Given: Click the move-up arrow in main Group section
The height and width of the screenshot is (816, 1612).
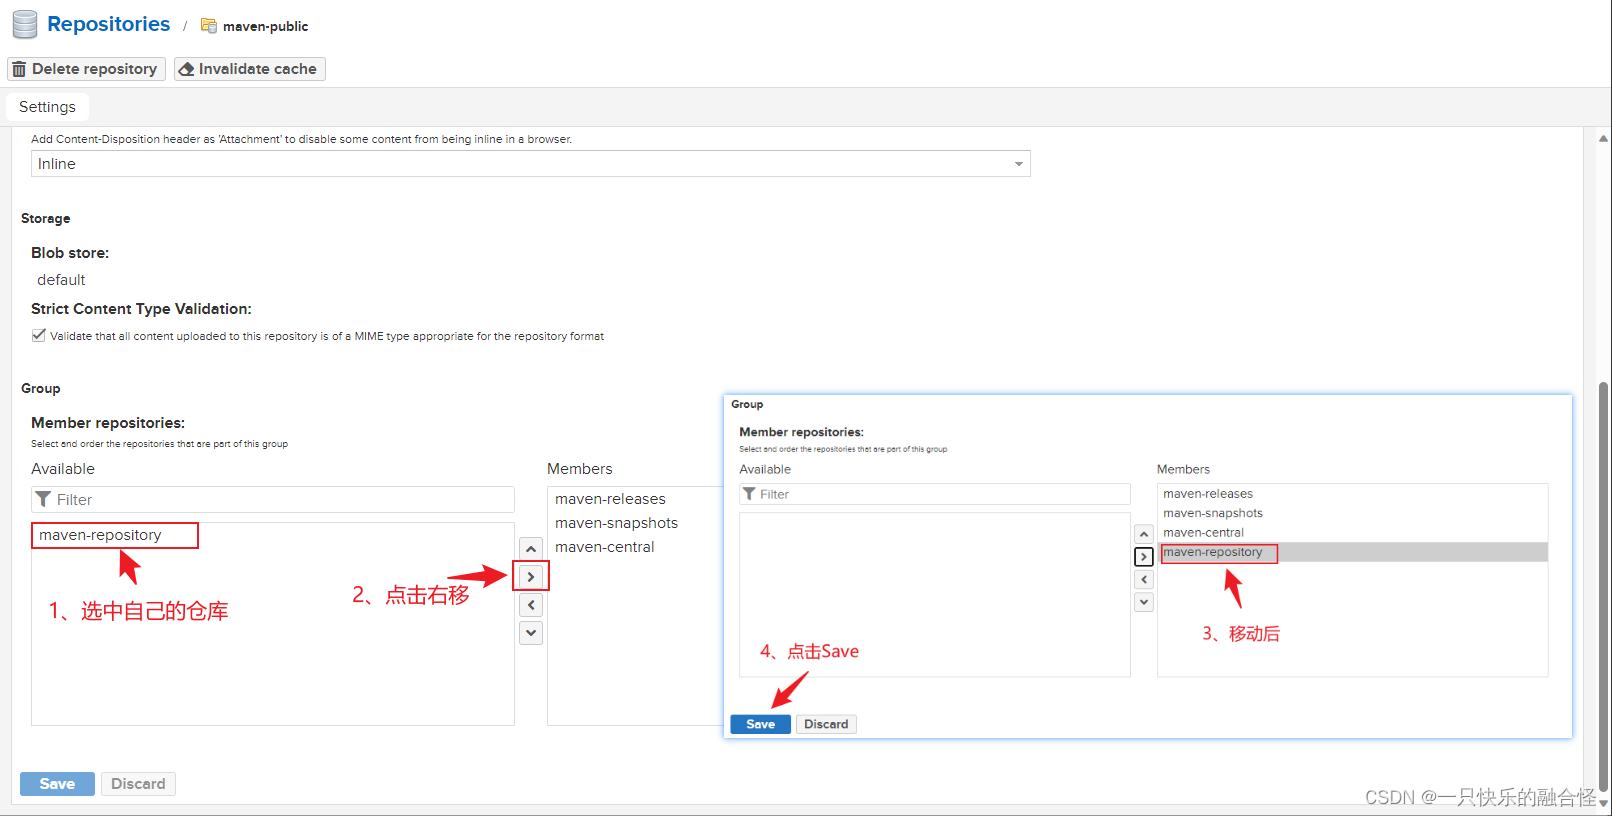Looking at the screenshot, I should pyautogui.click(x=531, y=549).
